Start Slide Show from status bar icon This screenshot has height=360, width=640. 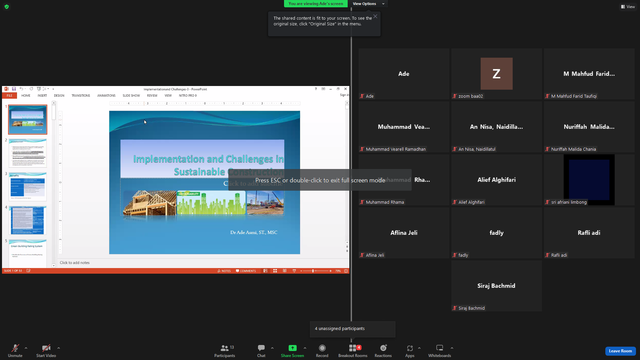[x=294, y=271]
